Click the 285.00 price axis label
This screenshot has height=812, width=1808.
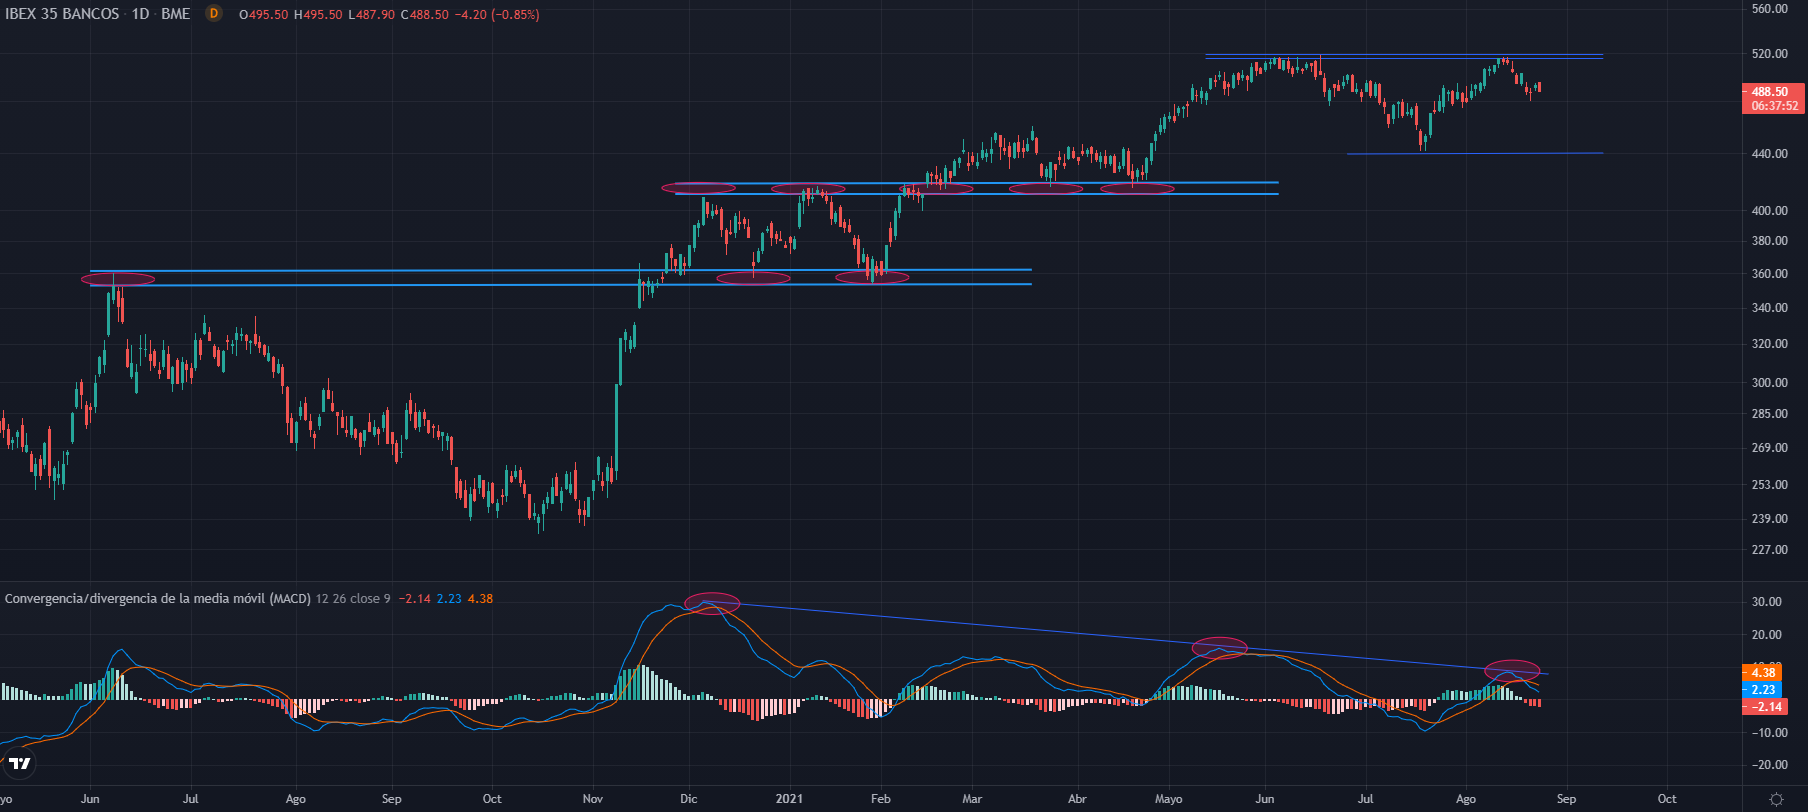coord(1770,414)
